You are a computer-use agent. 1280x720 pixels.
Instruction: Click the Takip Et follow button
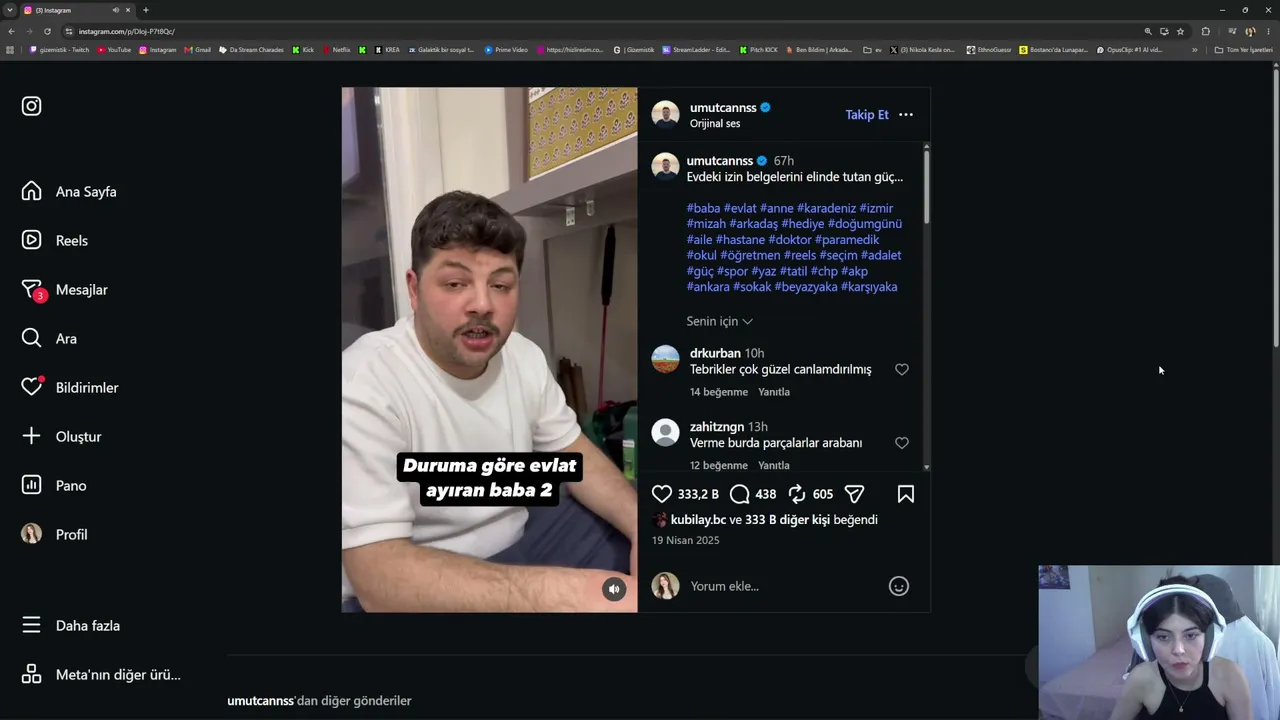pyautogui.click(x=867, y=115)
